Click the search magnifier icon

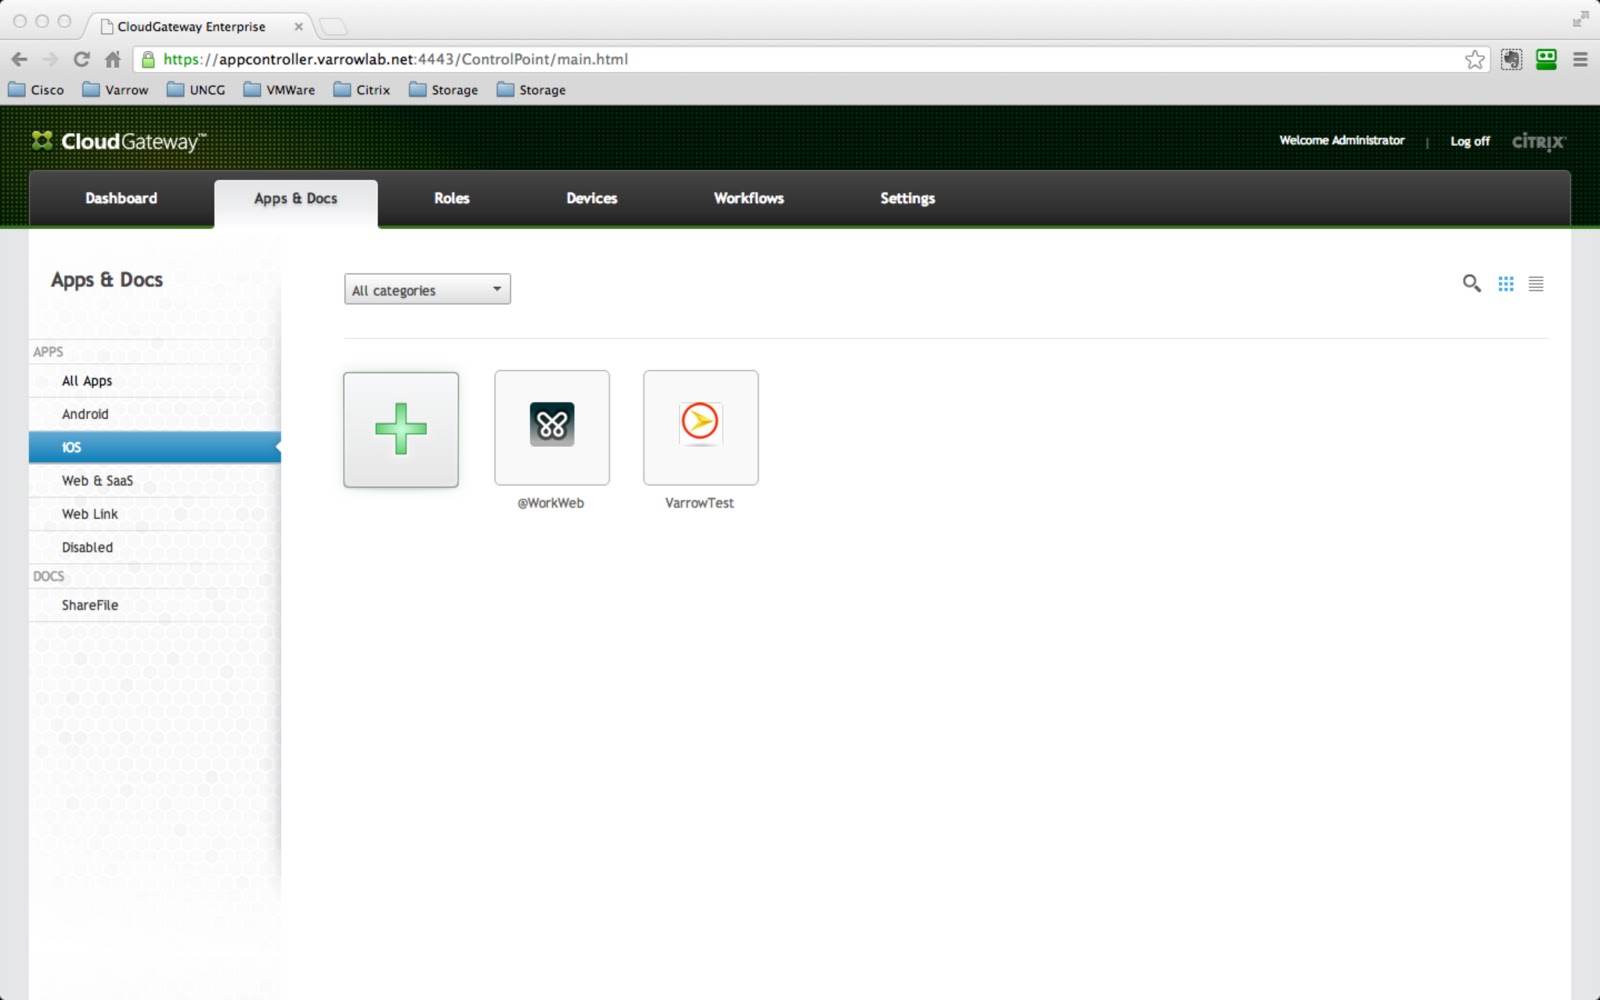tap(1472, 284)
